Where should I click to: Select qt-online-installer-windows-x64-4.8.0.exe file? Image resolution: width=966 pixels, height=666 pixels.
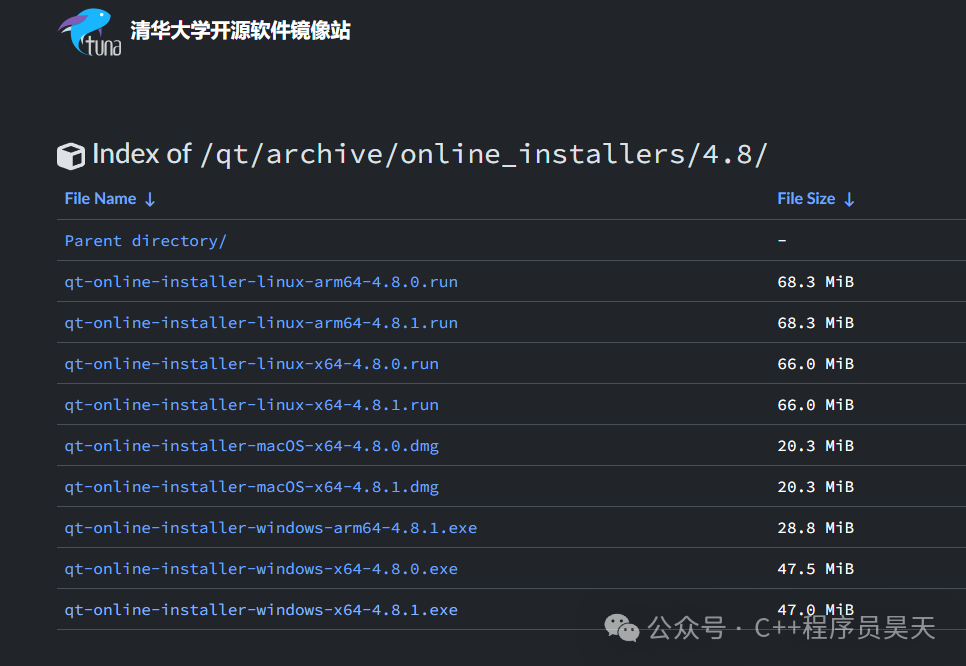click(x=261, y=569)
